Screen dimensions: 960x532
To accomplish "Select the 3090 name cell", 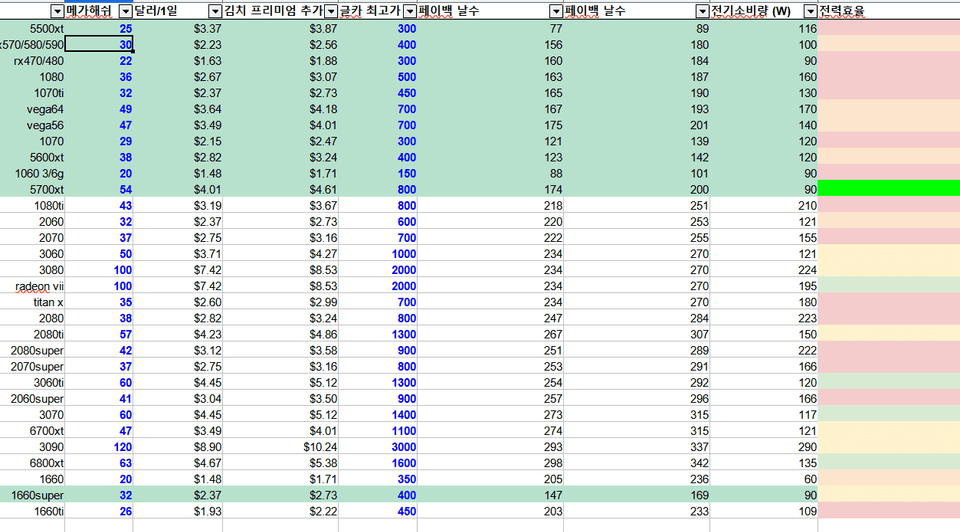I will [32, 447].
